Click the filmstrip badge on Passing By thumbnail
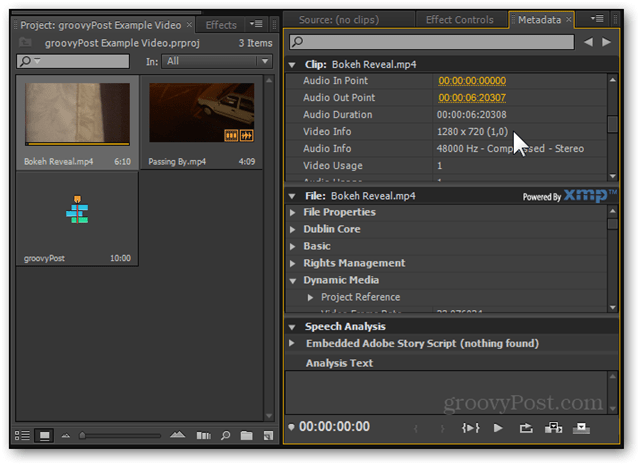 [x=231, y=135]
